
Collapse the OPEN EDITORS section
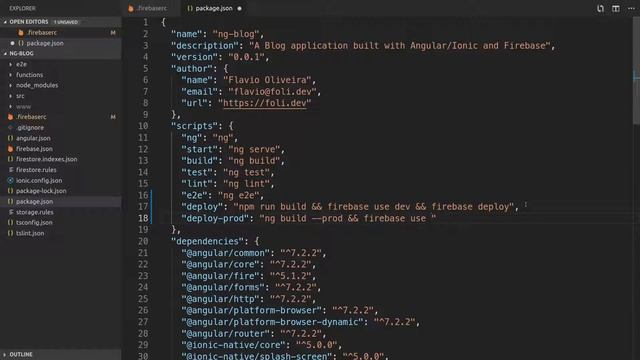click(29, 22)
